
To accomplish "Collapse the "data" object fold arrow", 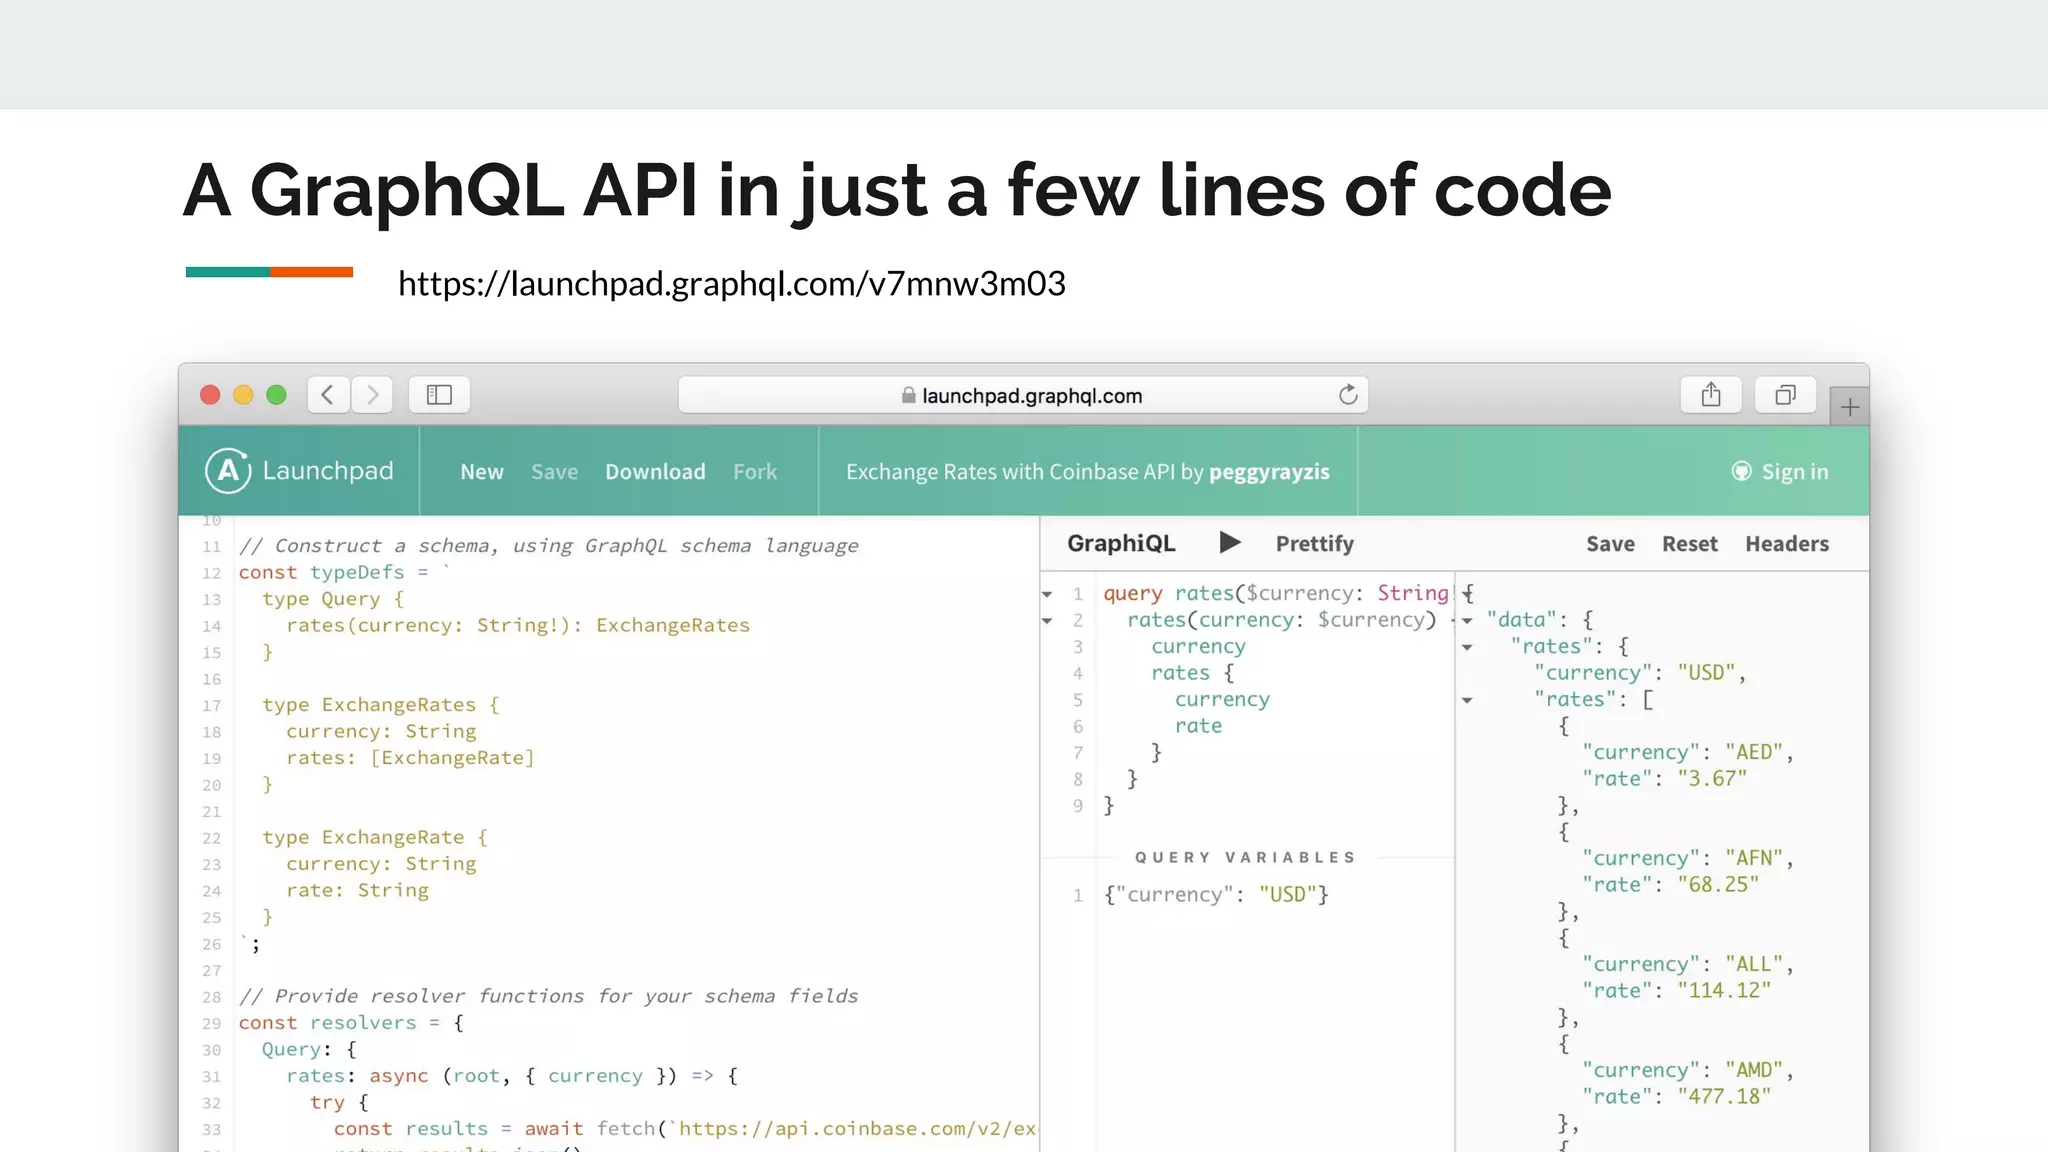I will [x=1467, y=621].
